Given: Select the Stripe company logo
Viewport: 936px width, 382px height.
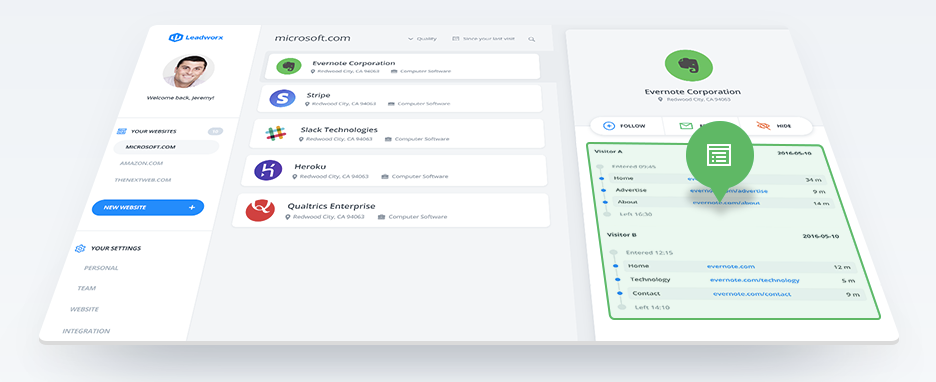Looking at the screenshot, I should tap(282, 98).
